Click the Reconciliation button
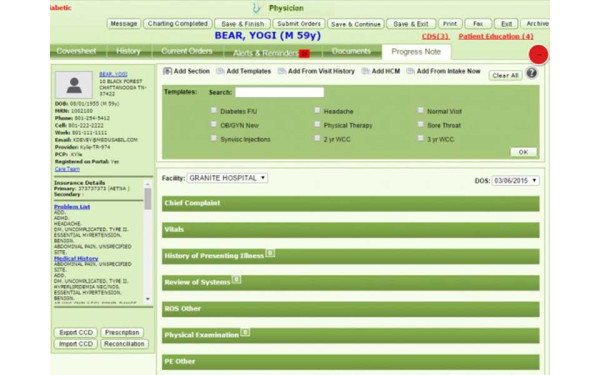The height and width of the screenshot is (375, 600). (x=124, y=344)
